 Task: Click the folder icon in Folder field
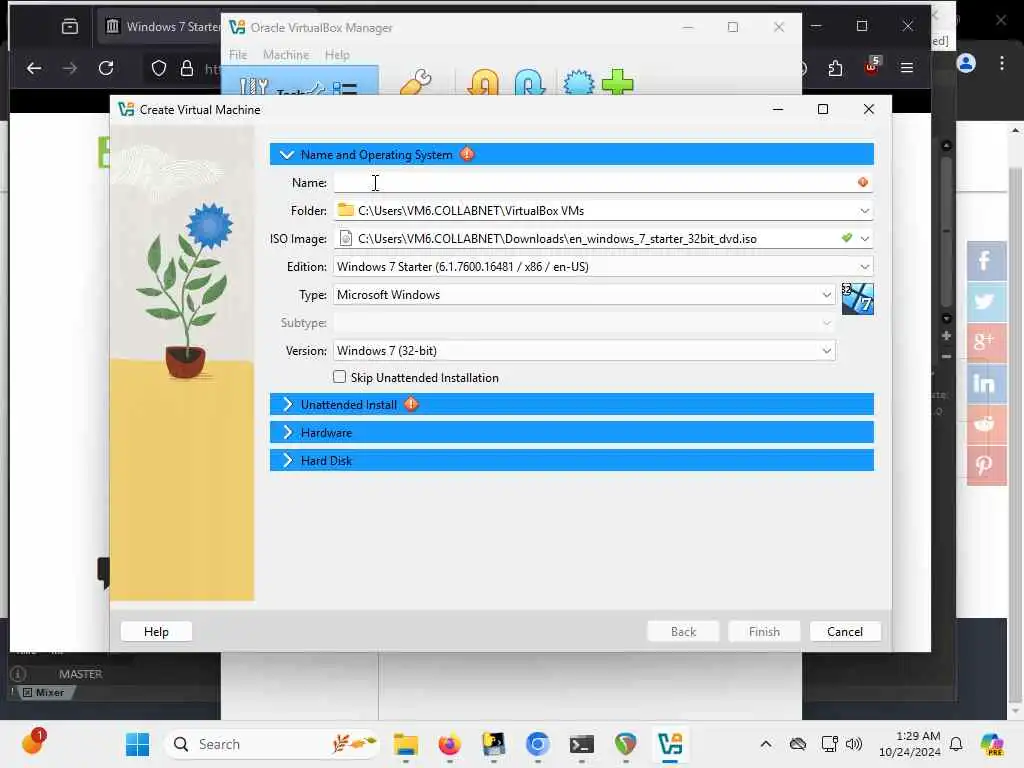pyautogui.click(x=345, y=210)
